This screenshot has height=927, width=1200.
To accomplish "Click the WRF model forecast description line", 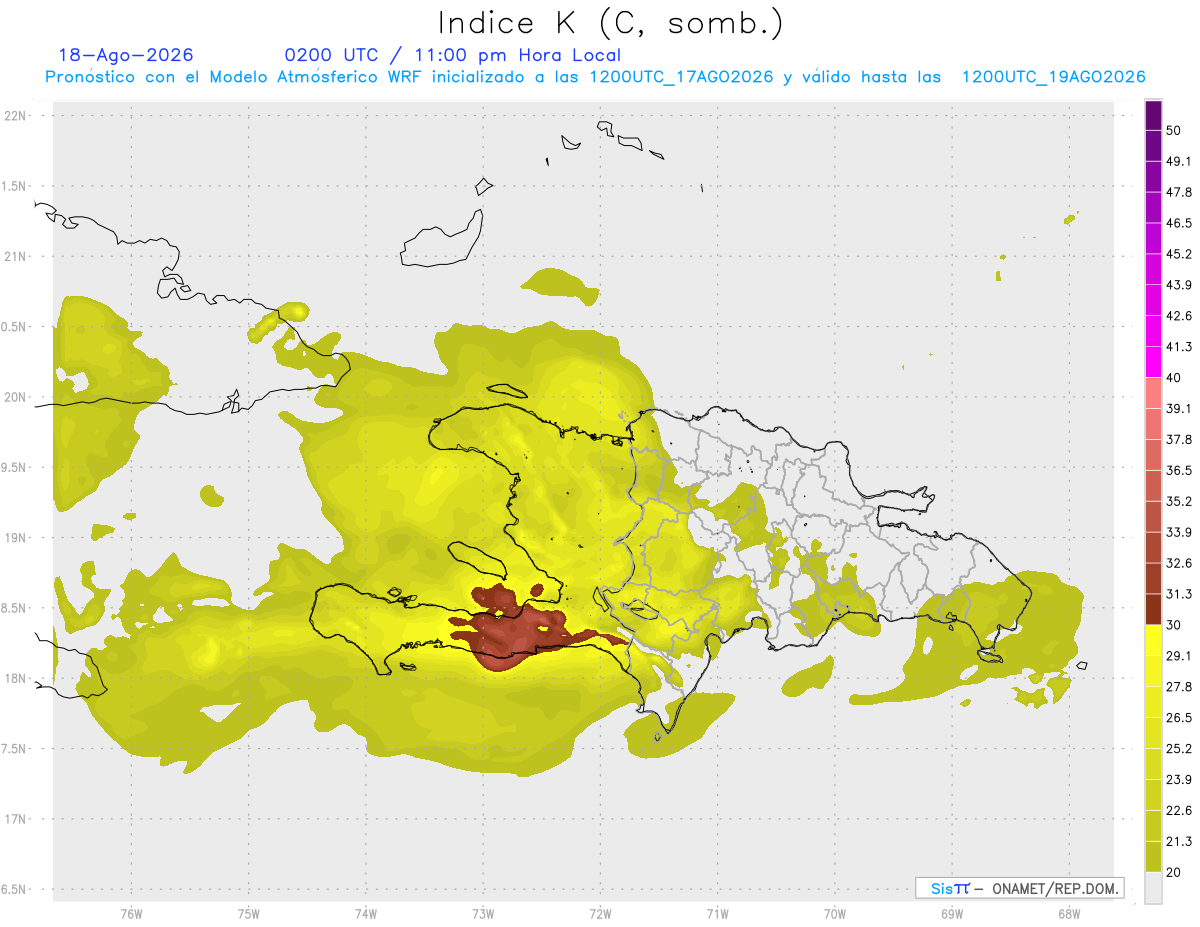I will click(595, 77).
